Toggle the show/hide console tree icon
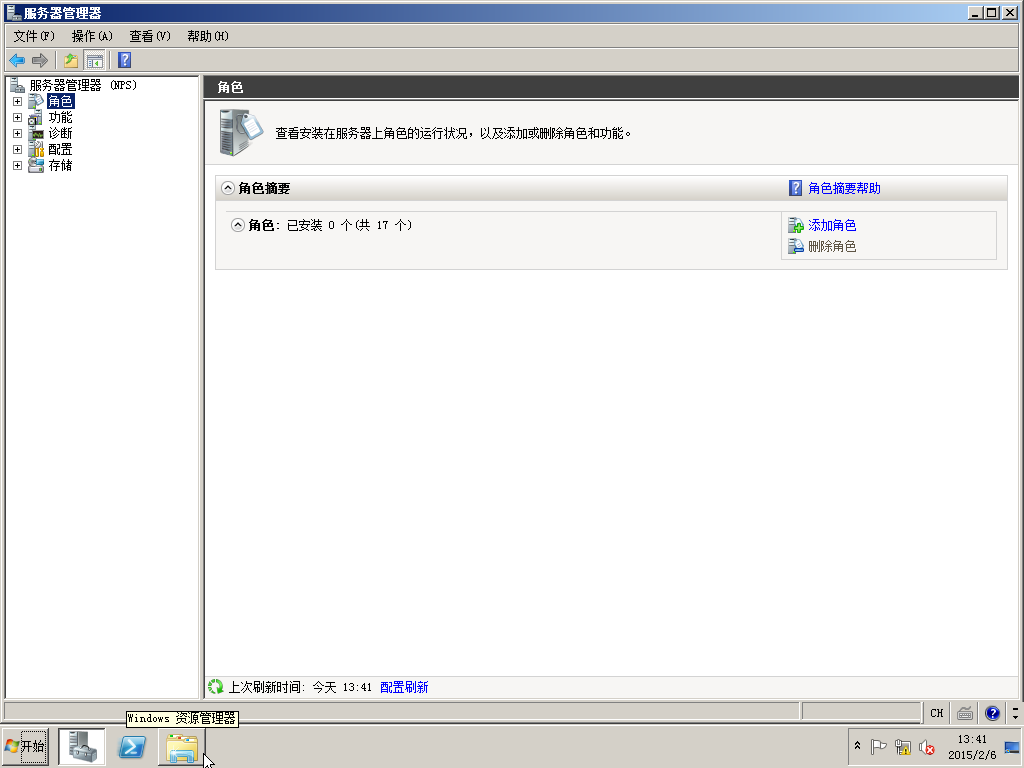This screenshot has width=1024, height=768. 95,61
